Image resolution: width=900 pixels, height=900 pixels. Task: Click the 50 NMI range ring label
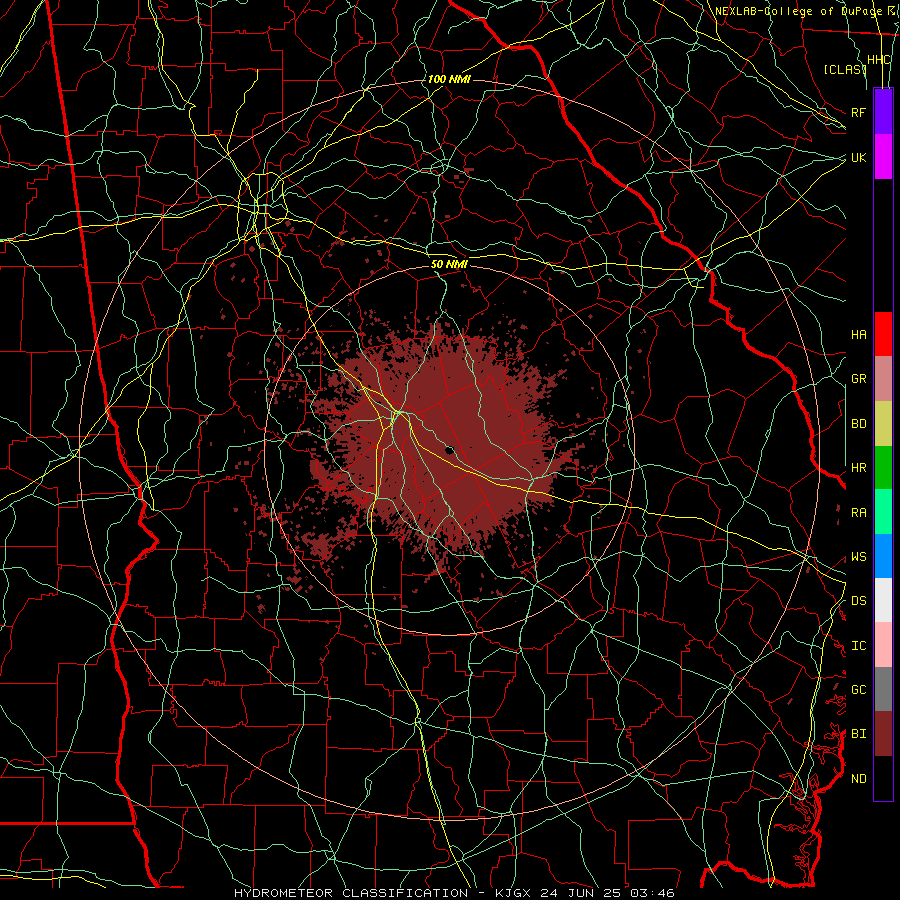coord(449,264)
